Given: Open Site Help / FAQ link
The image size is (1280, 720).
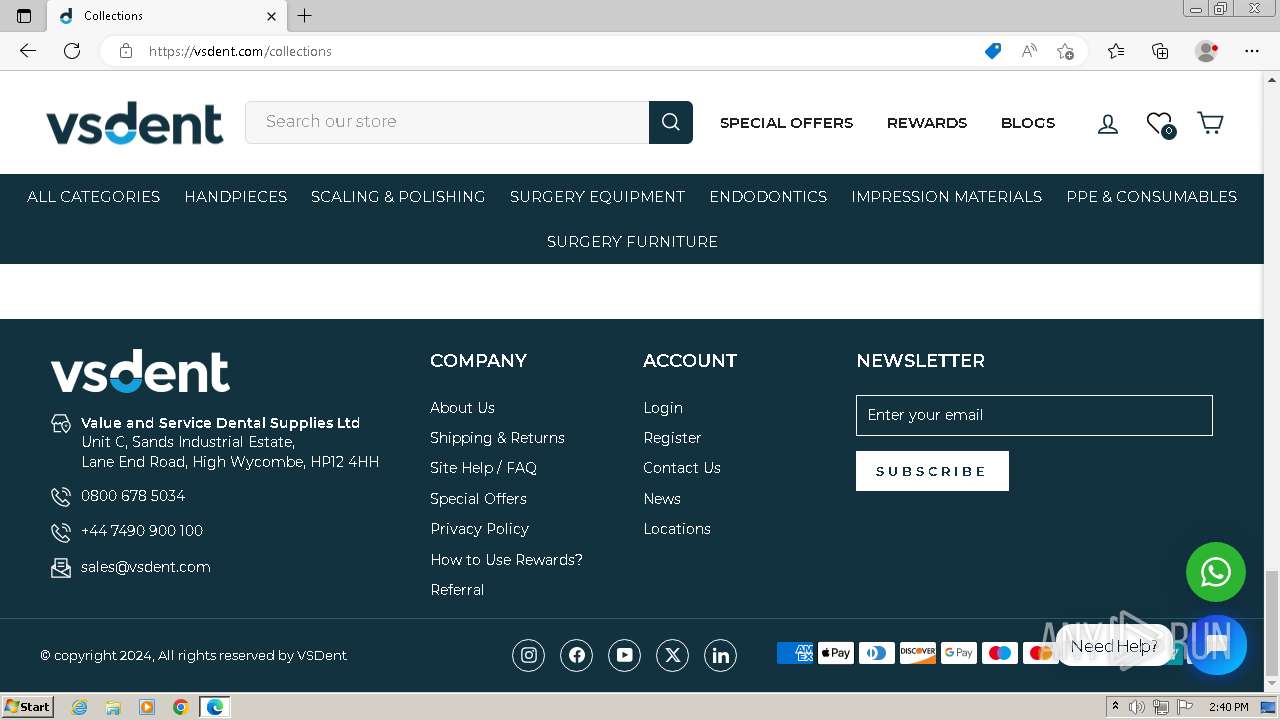Looking at the screenshot, I should [483, 468].
